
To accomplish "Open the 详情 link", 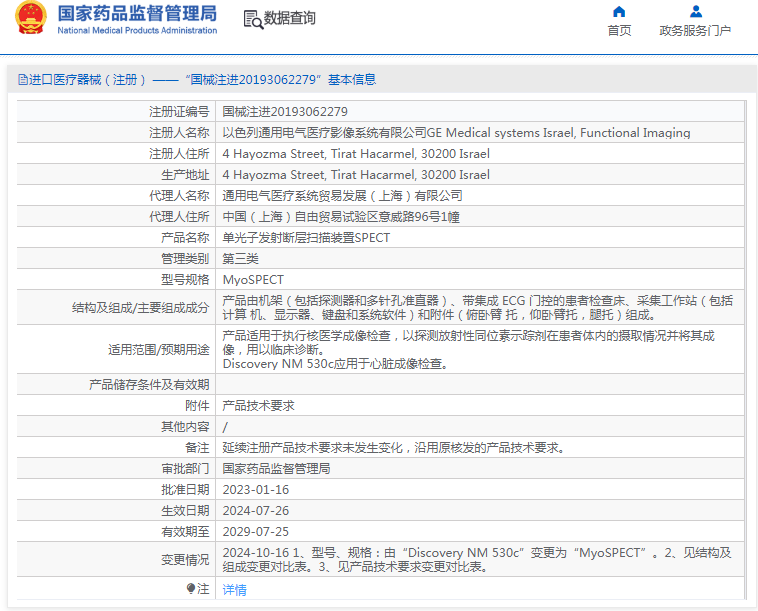I will coord(234,589).
